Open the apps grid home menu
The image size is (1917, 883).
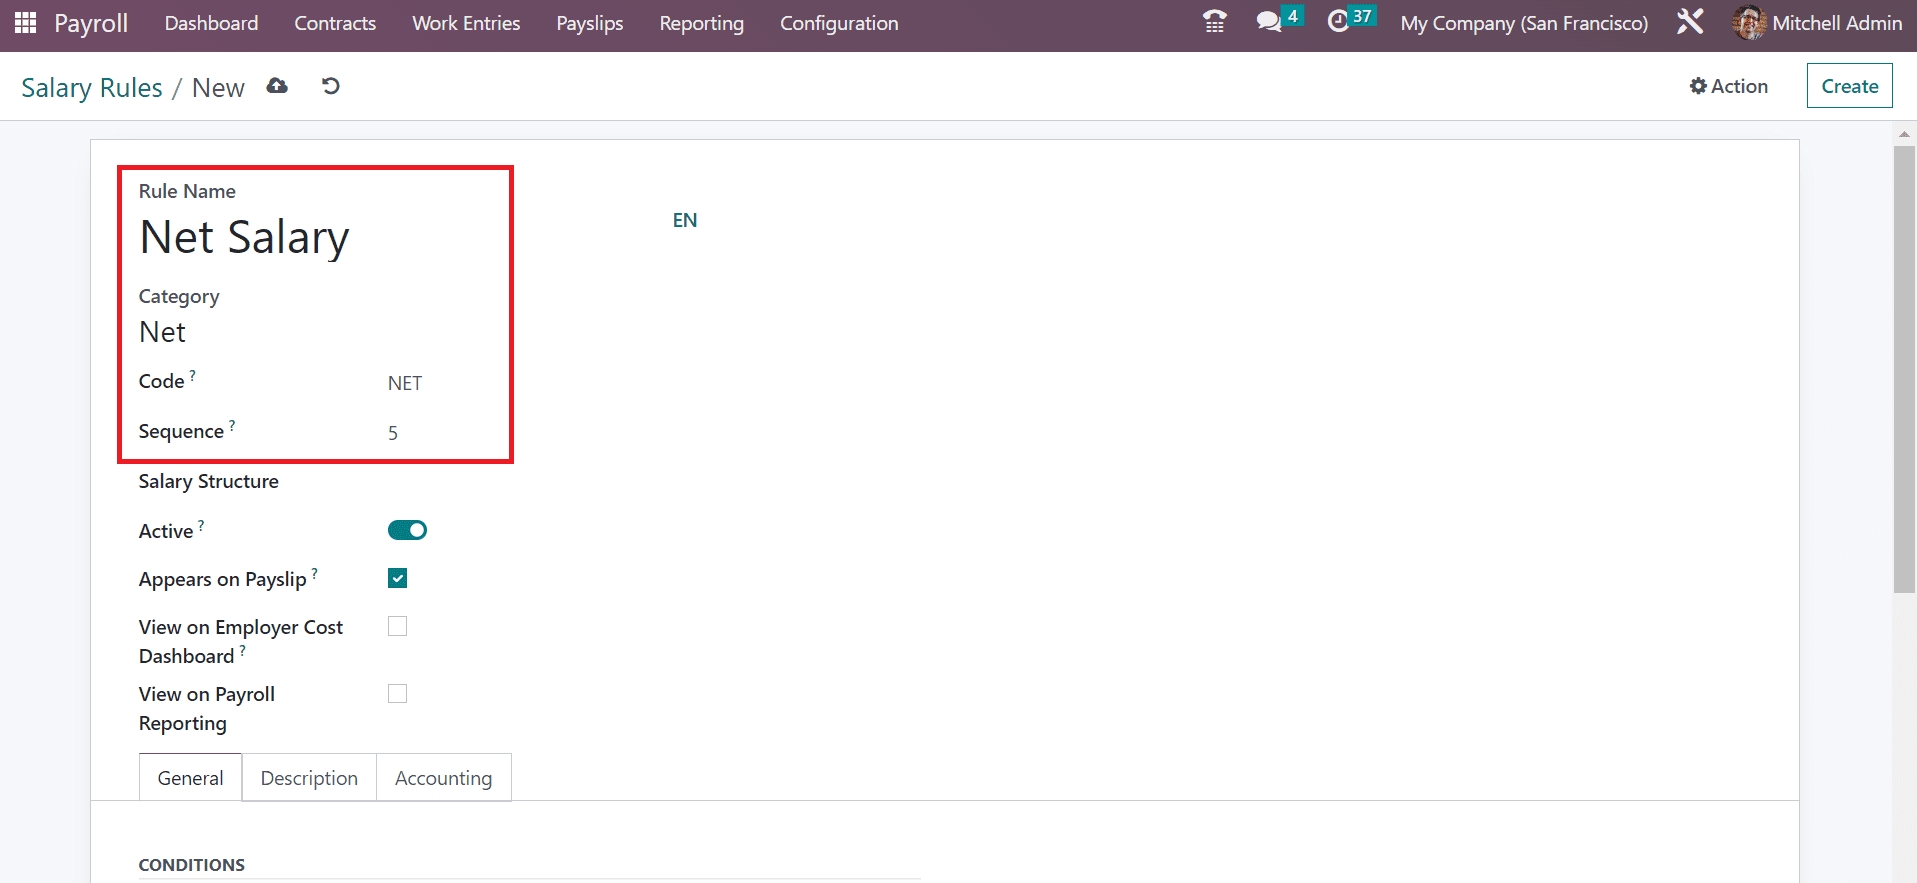[x=25, y=22]
